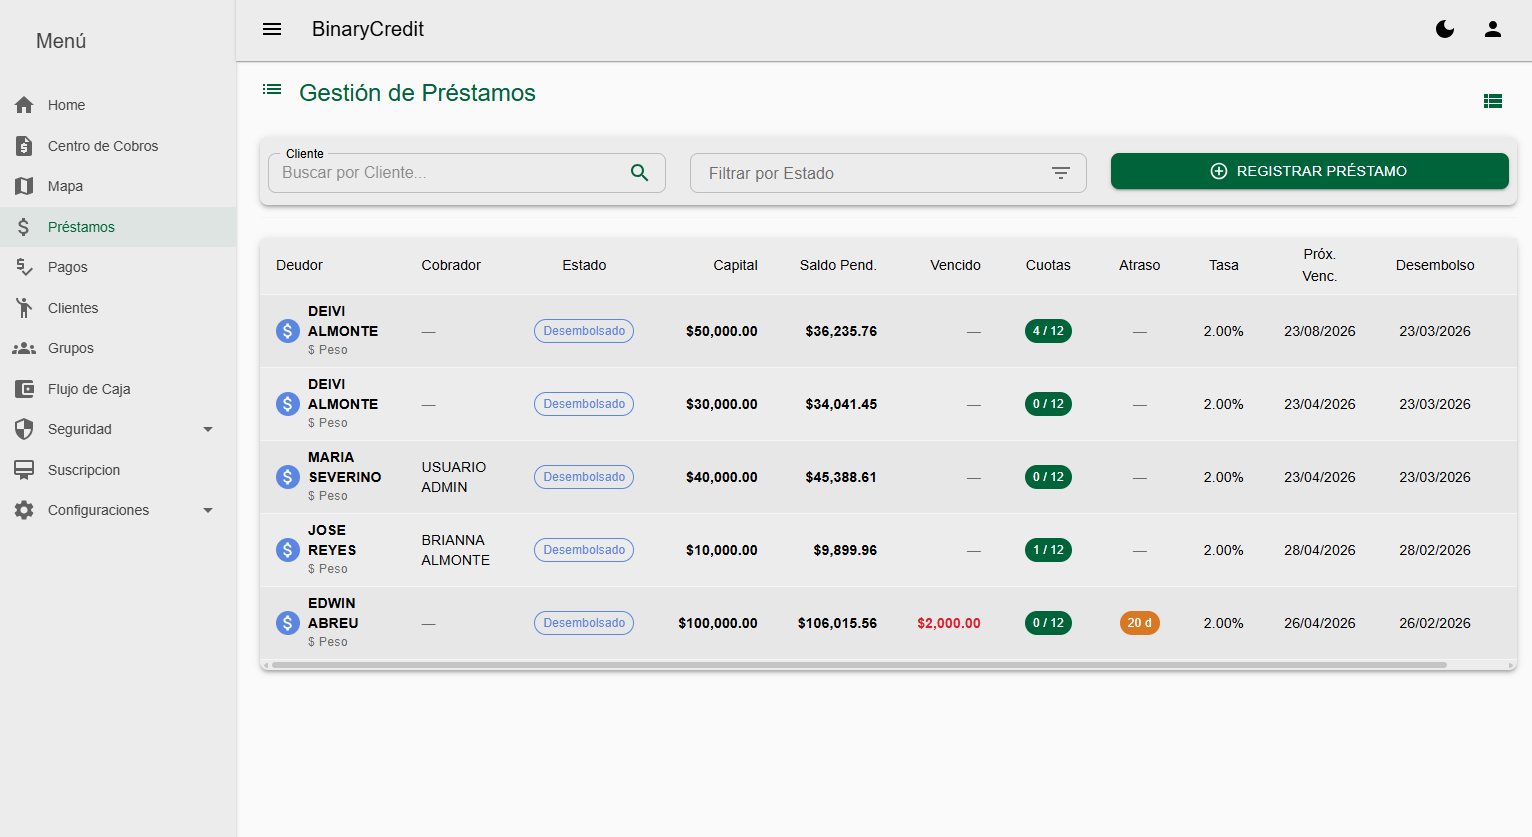Click the Deudor column header
The width and height of the screenshot is (1532, 837).
point(299,265)
